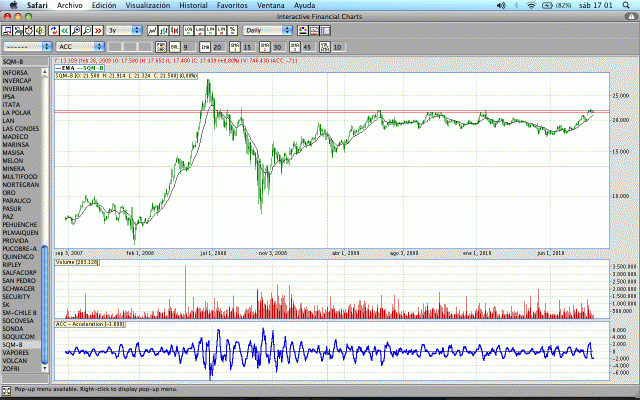Select LAS CONDES in the stock list
The width and height of the screenshot is (640, 400).
click(x=21, y=129)
